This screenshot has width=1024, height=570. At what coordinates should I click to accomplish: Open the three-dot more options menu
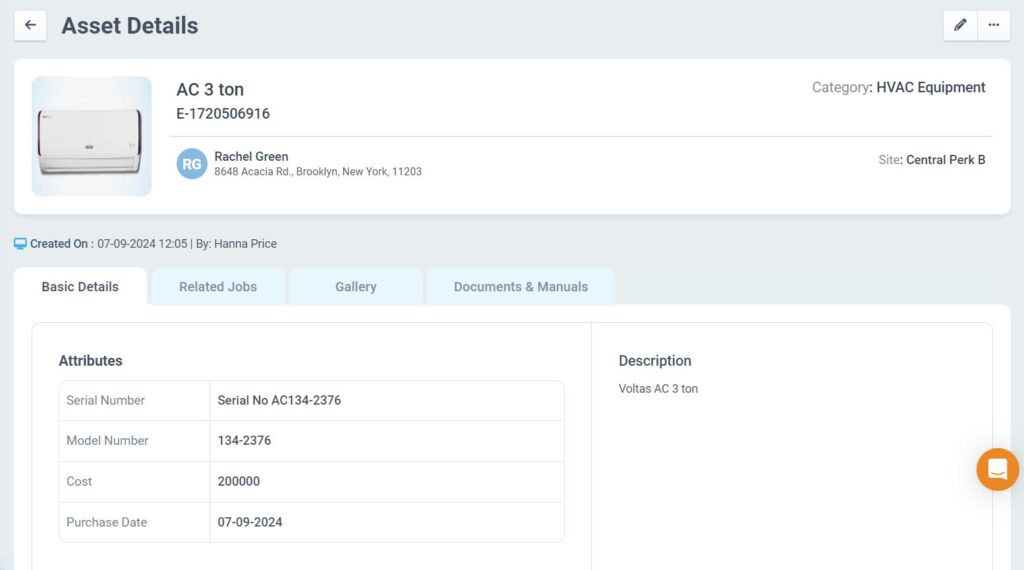tap(993, 25)
